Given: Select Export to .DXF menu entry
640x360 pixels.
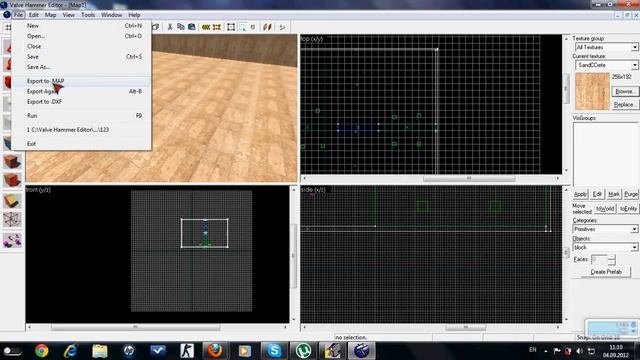Looking at the screenshot, I should click(81, 102).
